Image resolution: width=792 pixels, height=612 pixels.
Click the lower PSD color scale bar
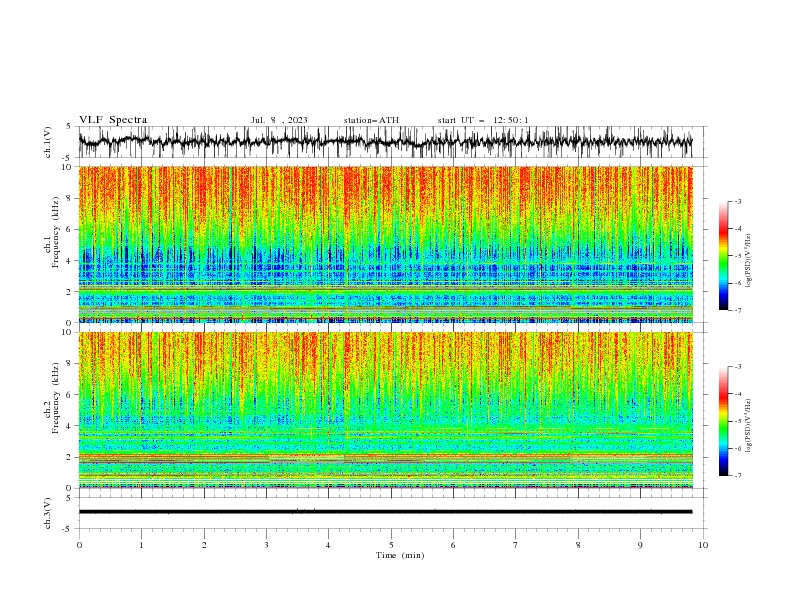pyautogui.click(x=723, y=421)
